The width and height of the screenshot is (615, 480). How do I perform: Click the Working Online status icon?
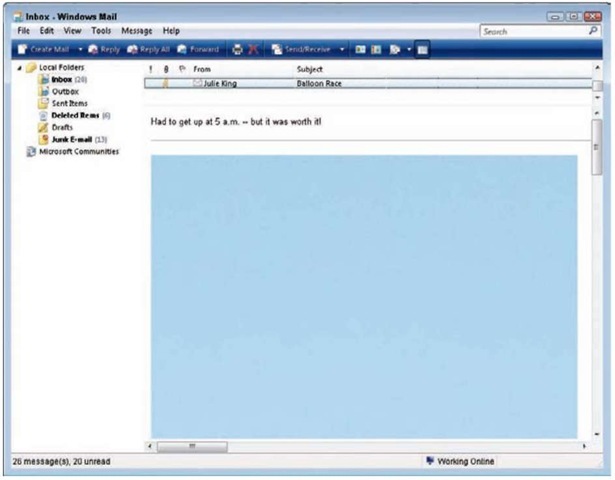(430, 461)
